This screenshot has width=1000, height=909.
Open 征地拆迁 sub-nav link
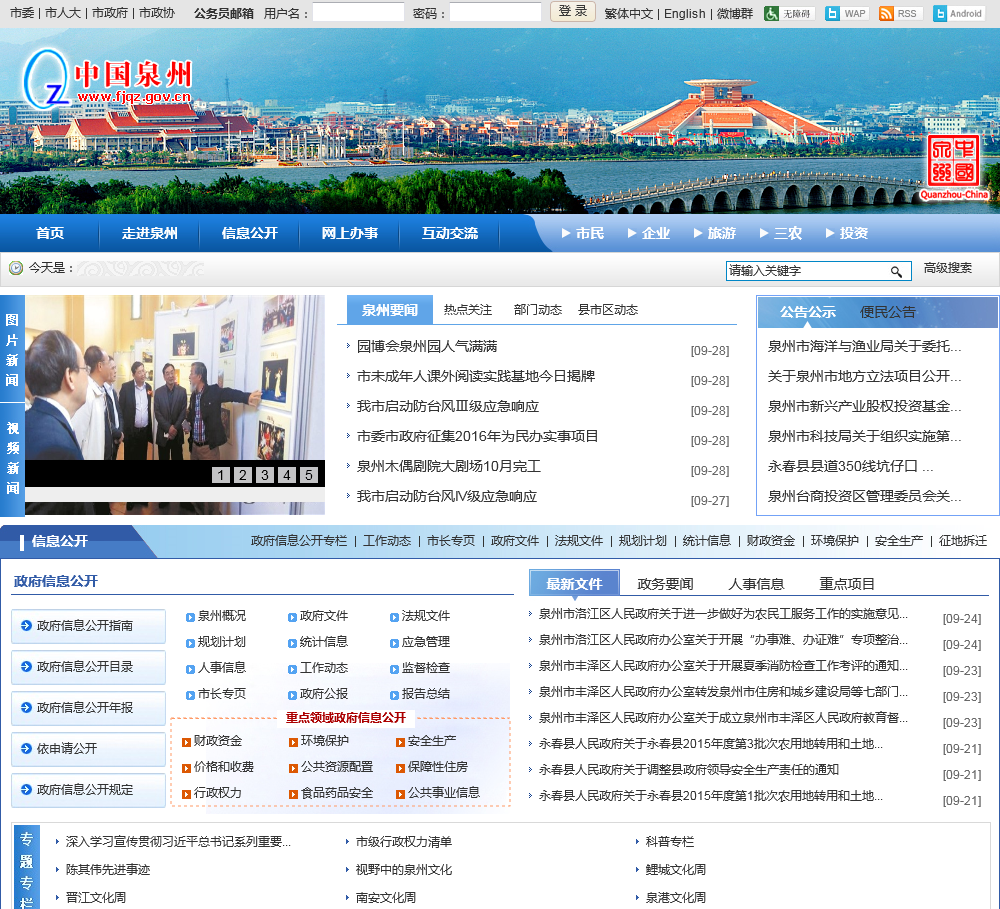(962, 541)
